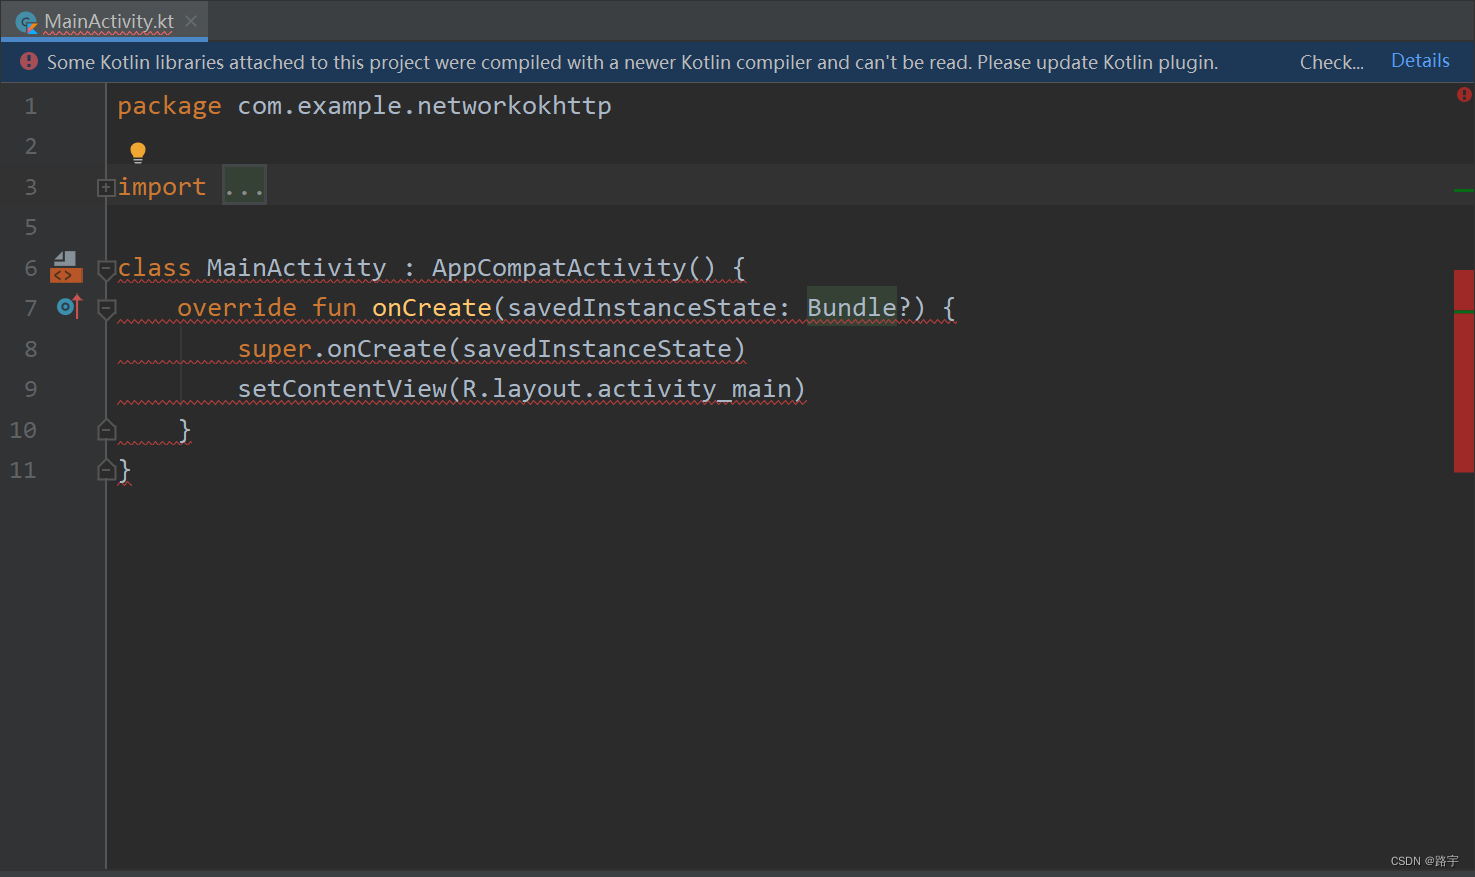Click the import keyword on line 3
The width and height of the screenshot is (1475, 877).
click(x=162, y=187)
